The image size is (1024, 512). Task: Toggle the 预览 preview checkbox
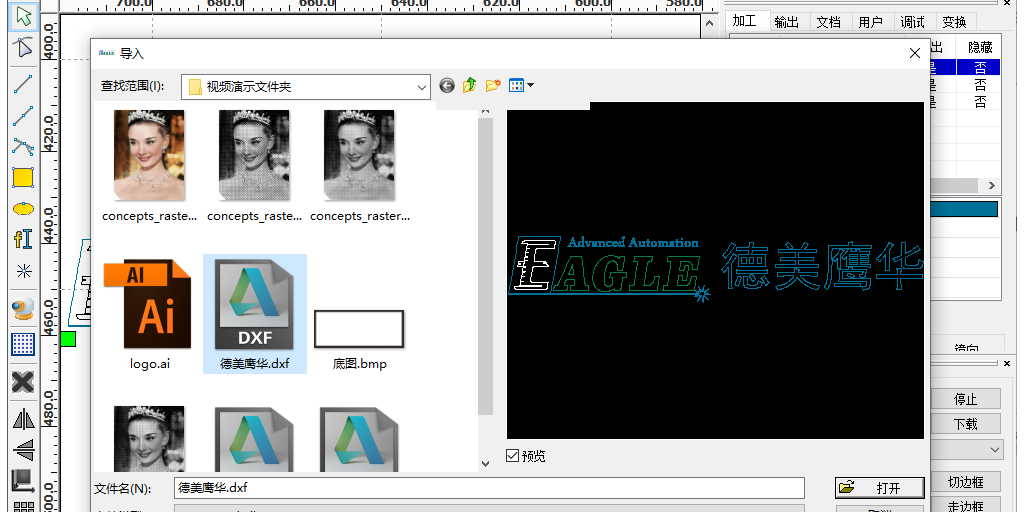[x=513, y=455]
